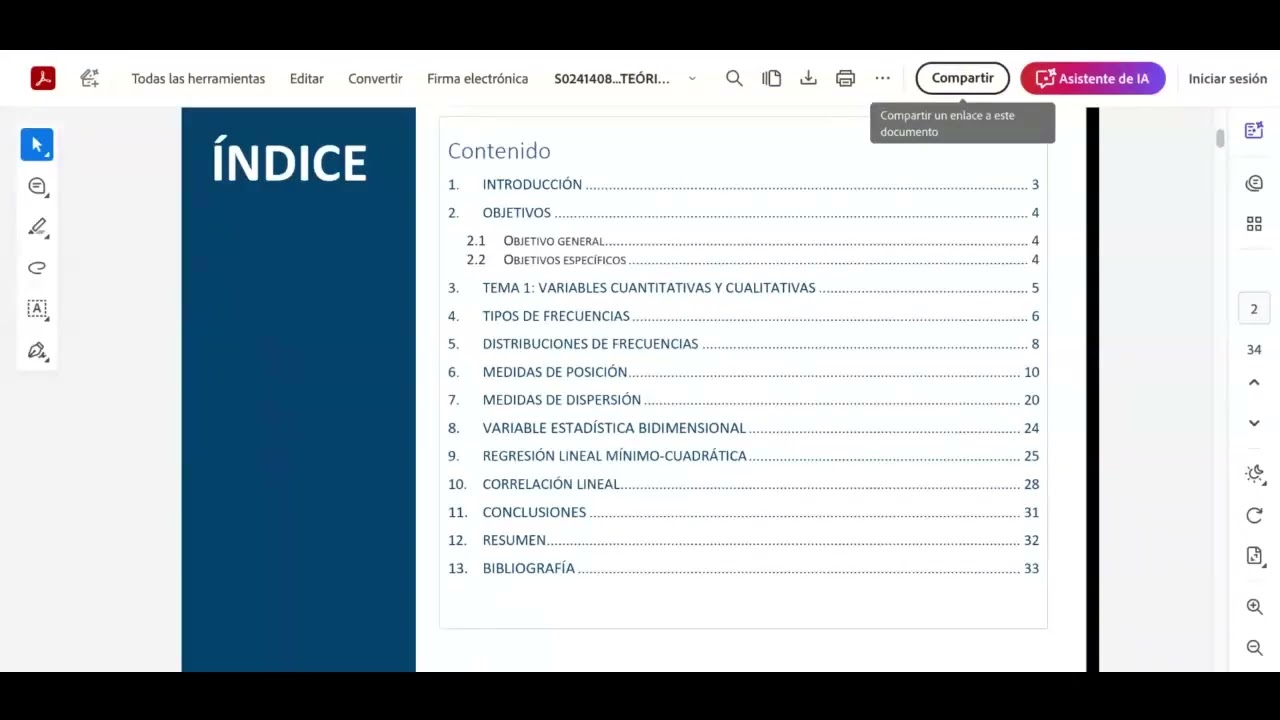Select the add text box tool
This screenshot has height=720, width=1280.
pos(37,309)
